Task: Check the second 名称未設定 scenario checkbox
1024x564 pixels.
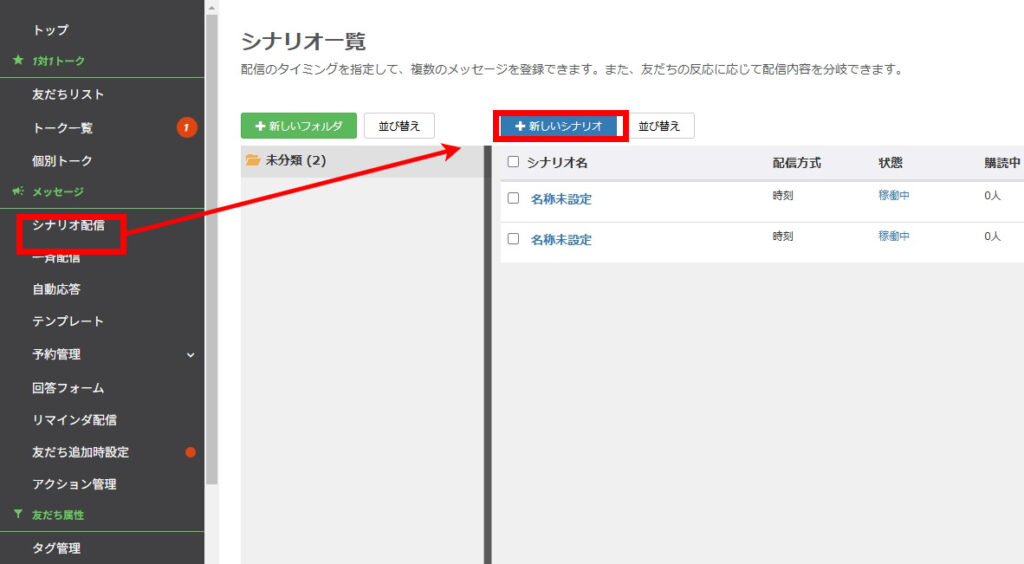Action: [514, 239]
